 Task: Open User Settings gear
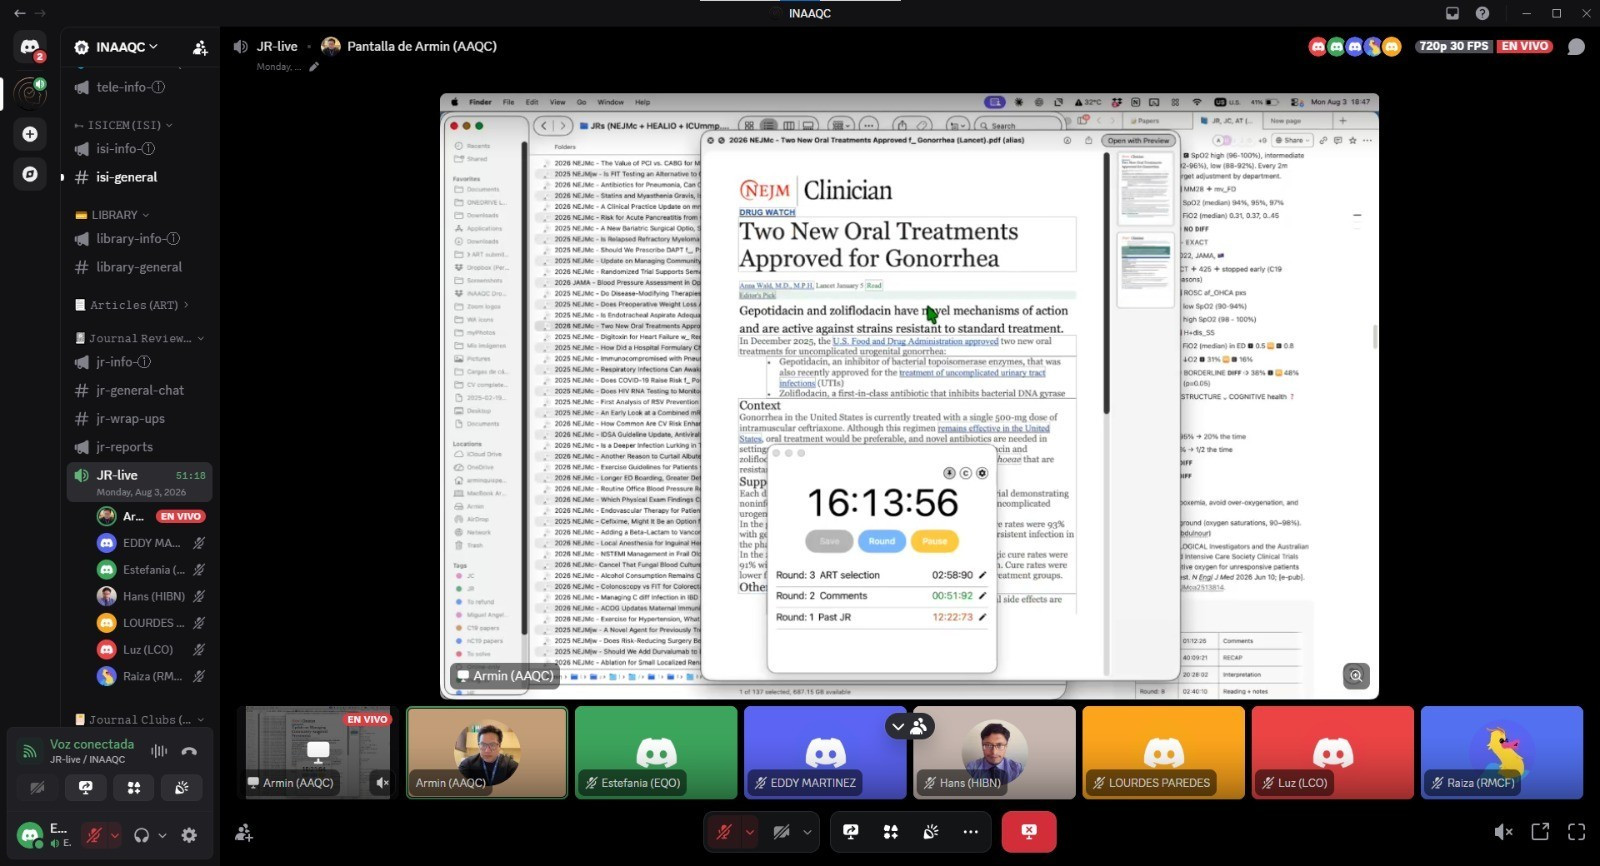click(189, 835)
